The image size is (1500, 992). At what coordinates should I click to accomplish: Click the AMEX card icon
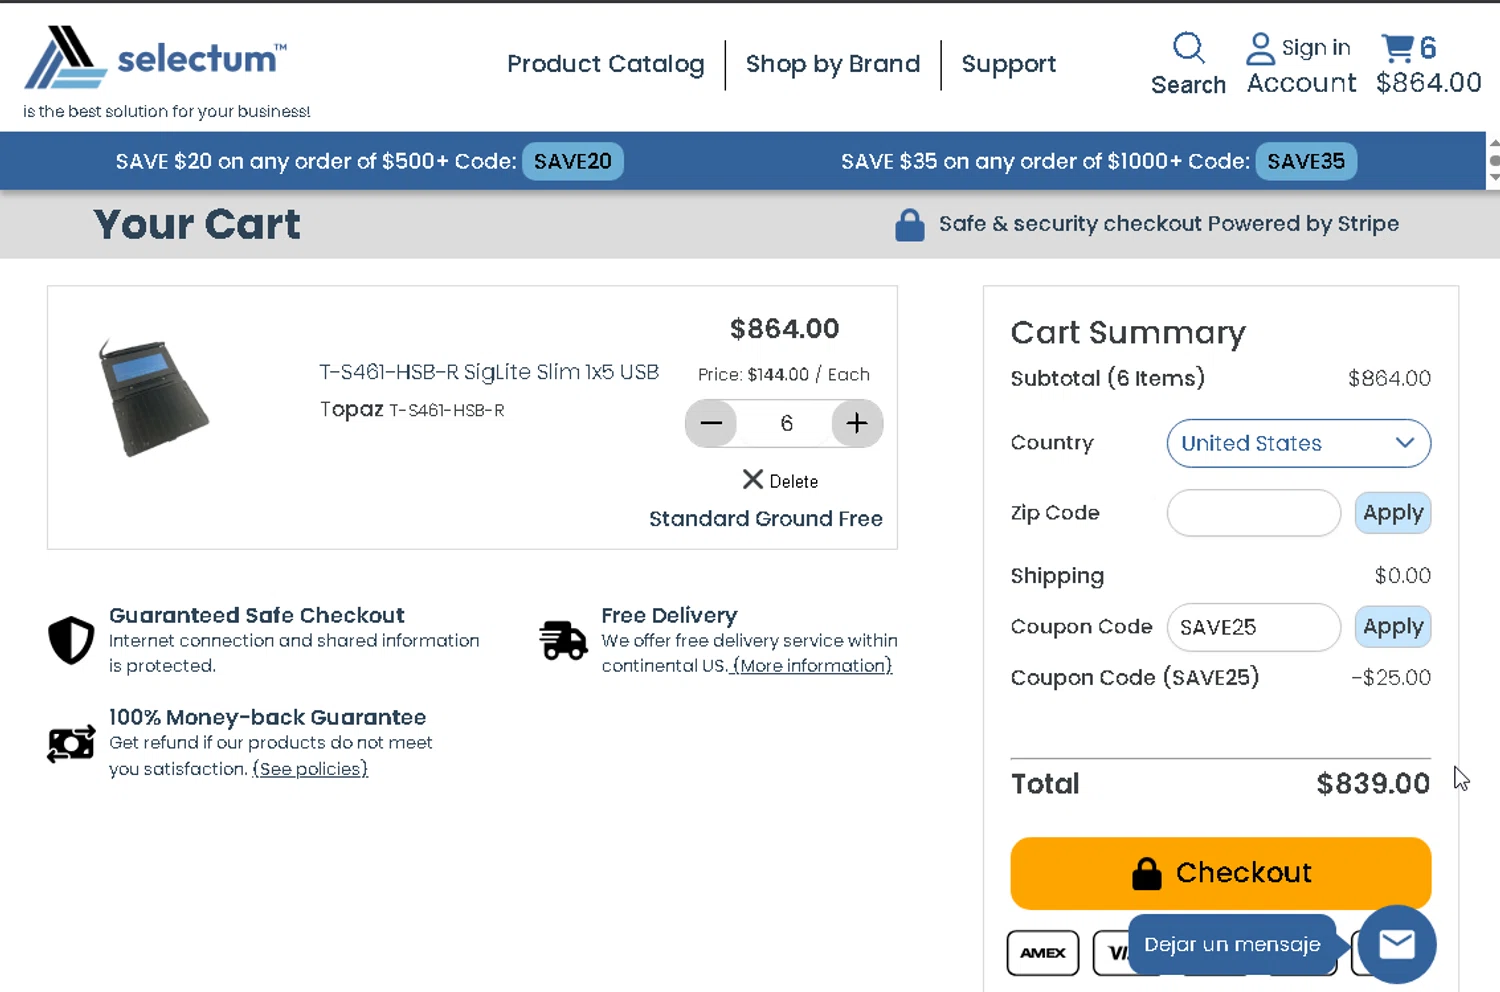1043,953
